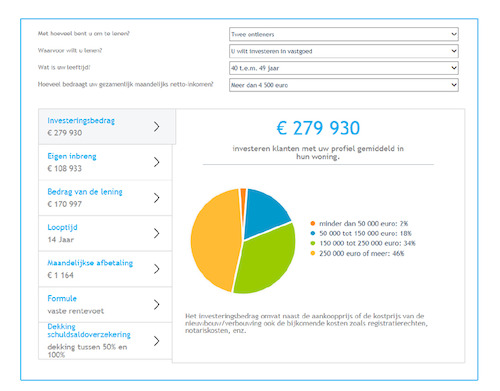Screen dimensions: 500x391
Task: Click chevron arrow beside Formule
Action: 156,304
